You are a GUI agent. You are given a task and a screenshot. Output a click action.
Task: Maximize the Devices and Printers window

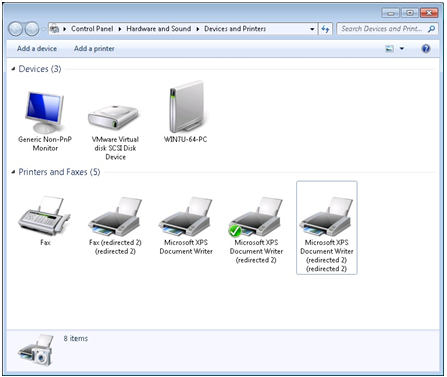pos(410,13)
